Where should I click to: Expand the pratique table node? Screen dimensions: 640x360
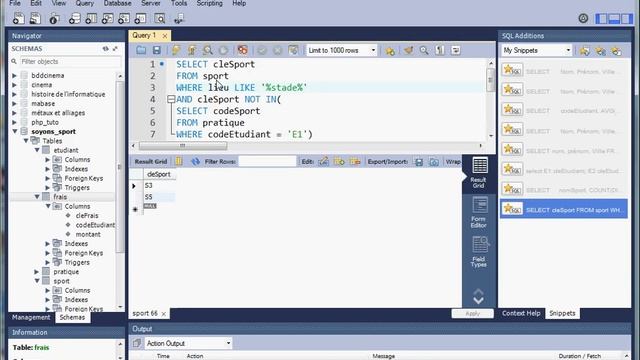(x=37, y=272)
